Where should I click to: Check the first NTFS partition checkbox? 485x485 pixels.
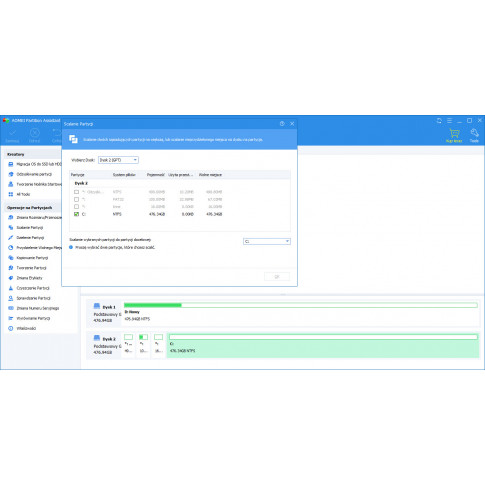[76, 192]
